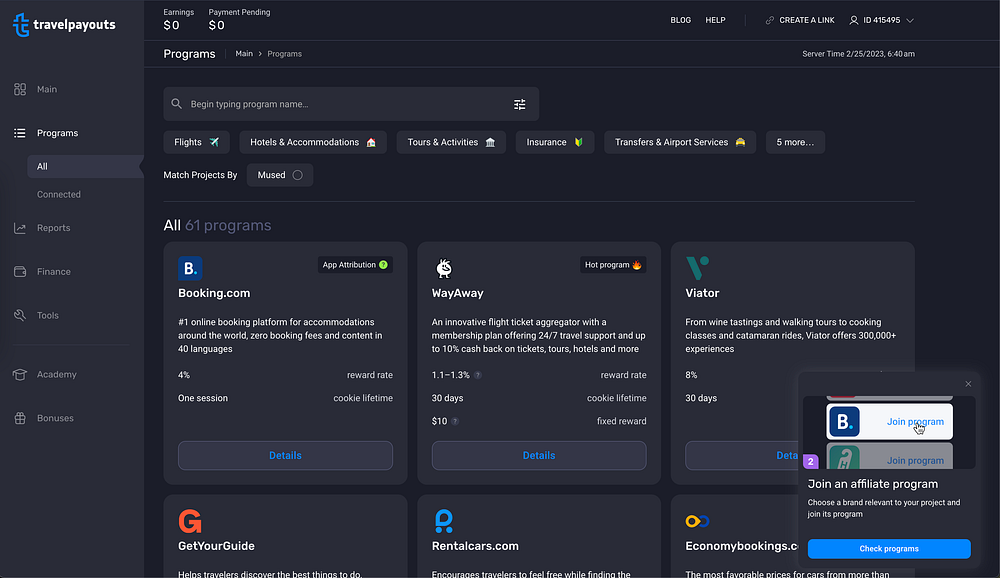Click the BLOG link
Viewport: 1000px width, 578px height.
pos(680,20)
